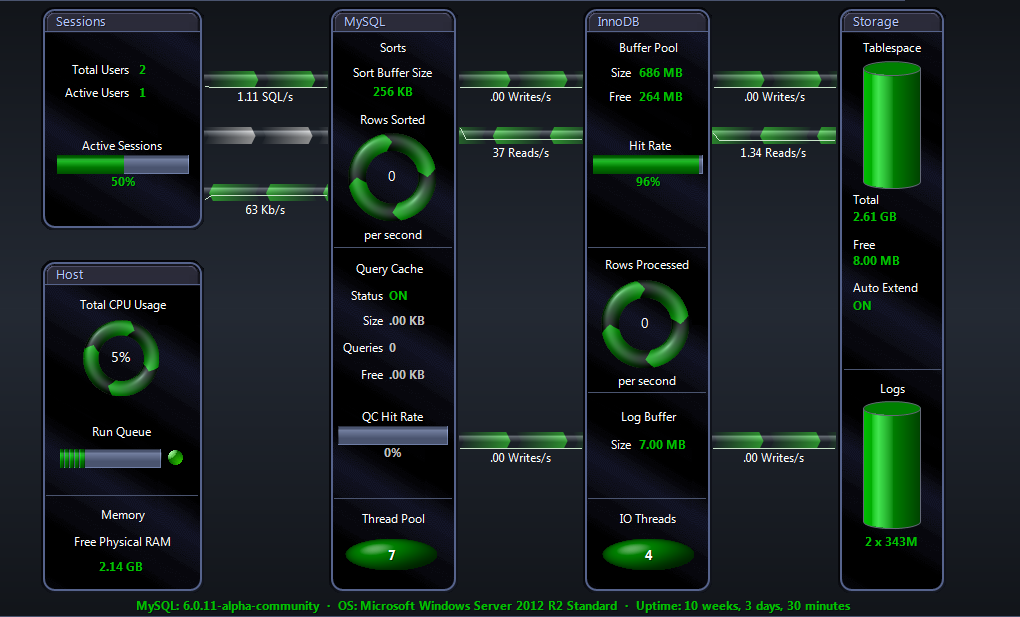1020x617 pixels.
Task: Click the 37 Reads/s flow arrow
Action: click(x=520, y=135)
